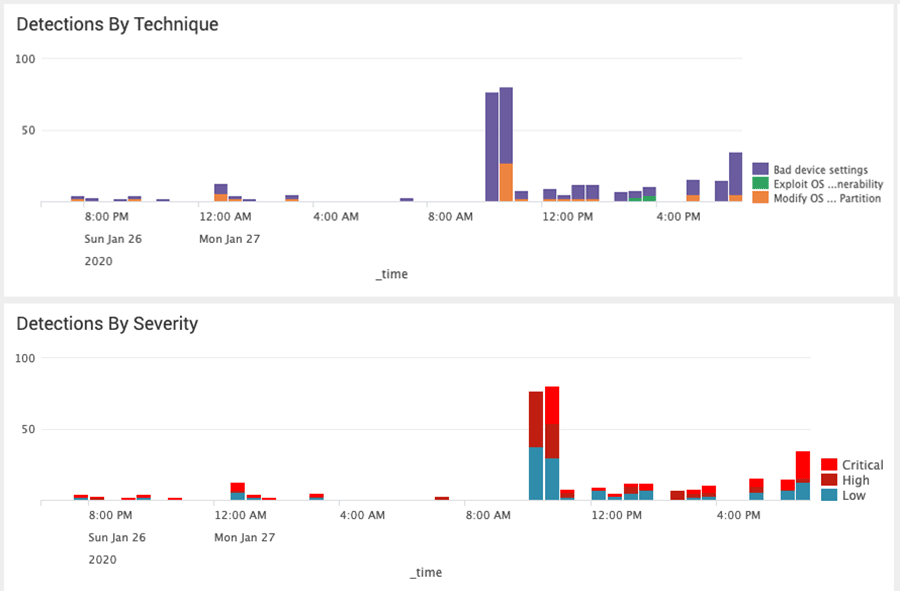Image resolution: width=900 pixels, height=591 pixels.
Task: Click the blue Low legend swatch
Action: tap(828, 494)
